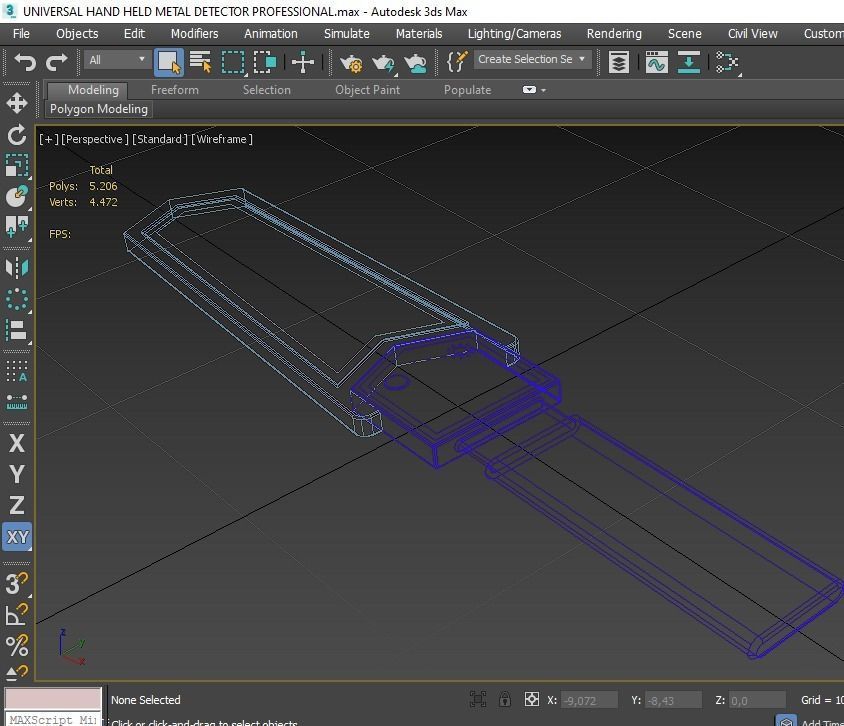The height and width of the screenshot is (726, 844).
Task: Toggle 3D Snaps button
Action: [17, 584]
